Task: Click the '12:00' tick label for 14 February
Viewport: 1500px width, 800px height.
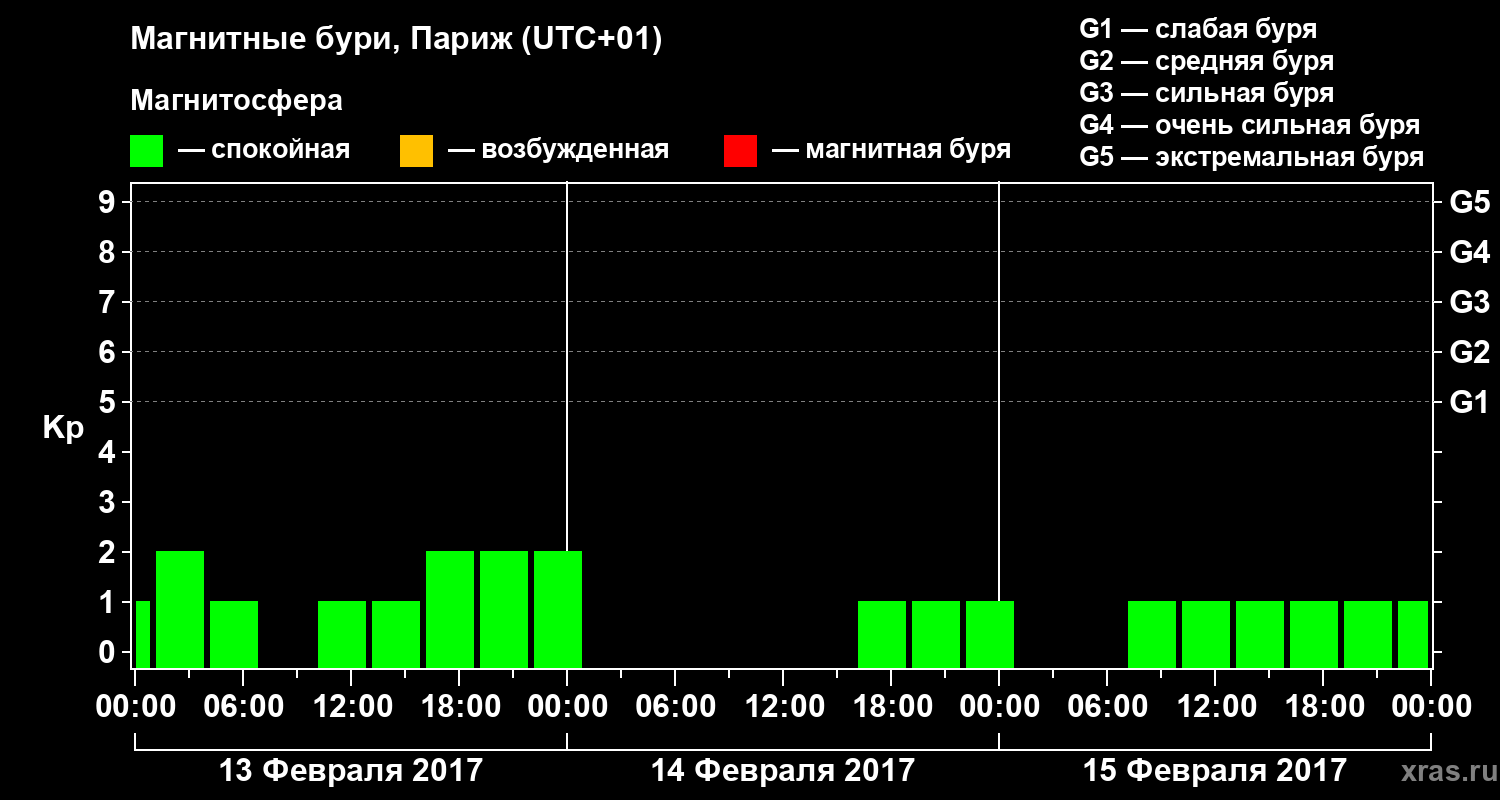Action: coord(783,707)
